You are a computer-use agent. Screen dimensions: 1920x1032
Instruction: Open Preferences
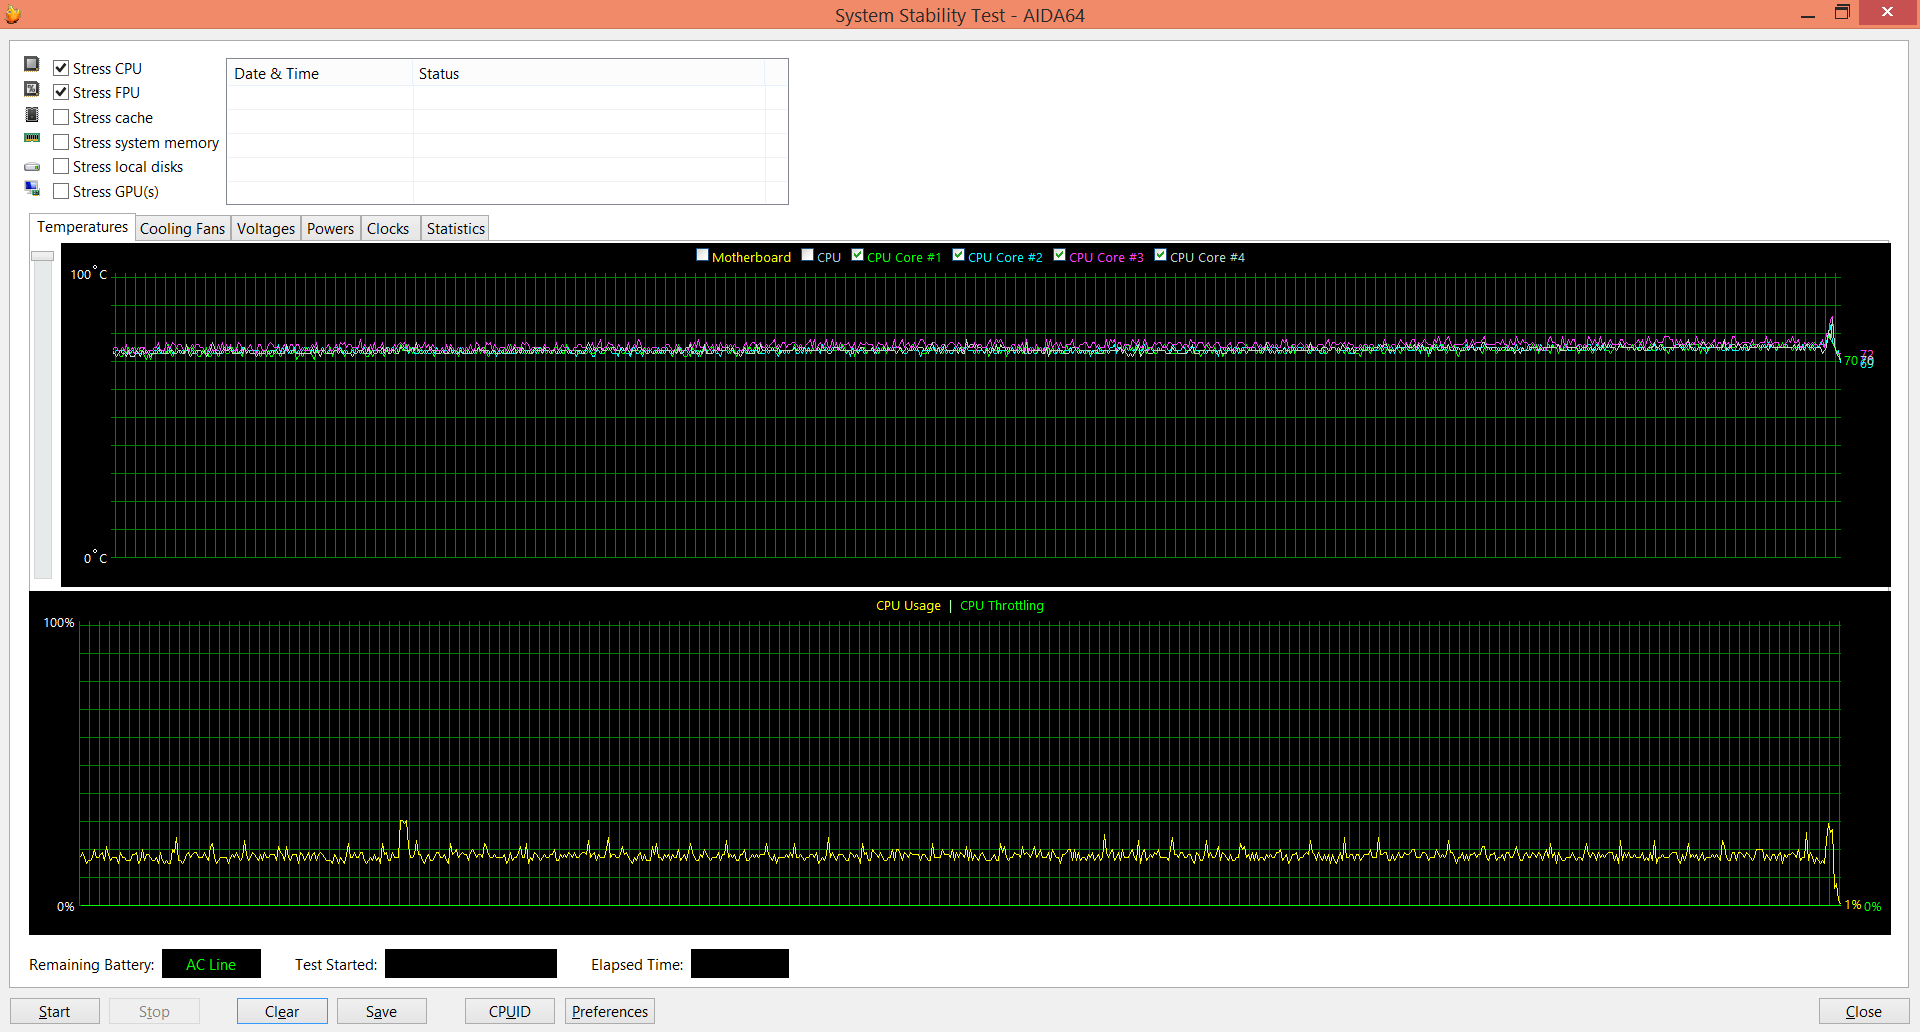tap(610, 1011)
